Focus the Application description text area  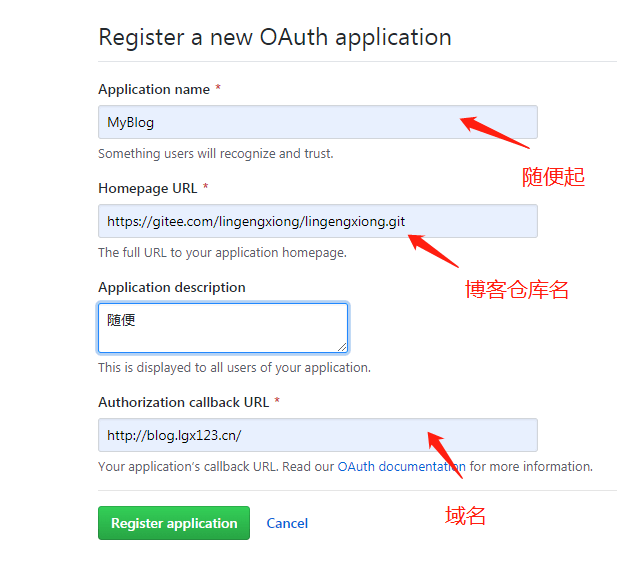[x=222, y=328]
